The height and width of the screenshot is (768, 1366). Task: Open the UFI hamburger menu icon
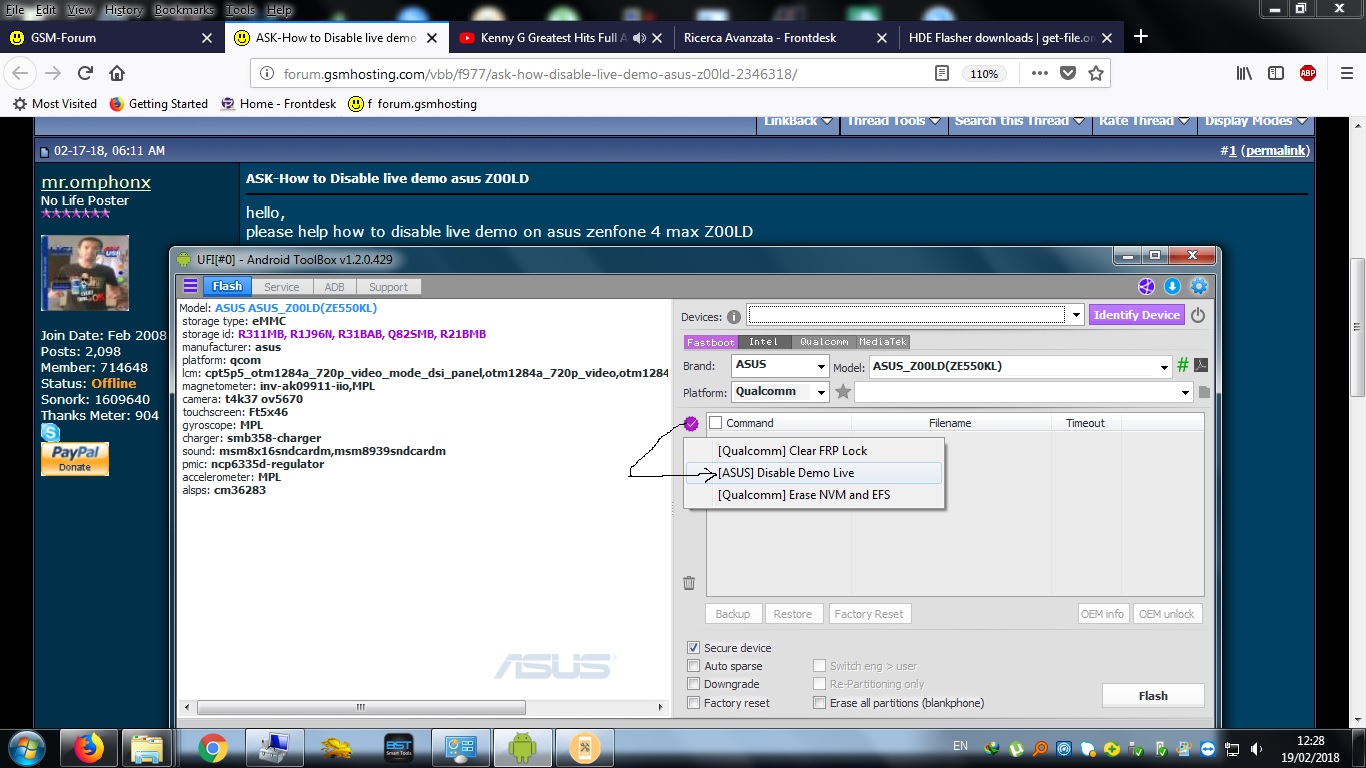coord(190,286)
